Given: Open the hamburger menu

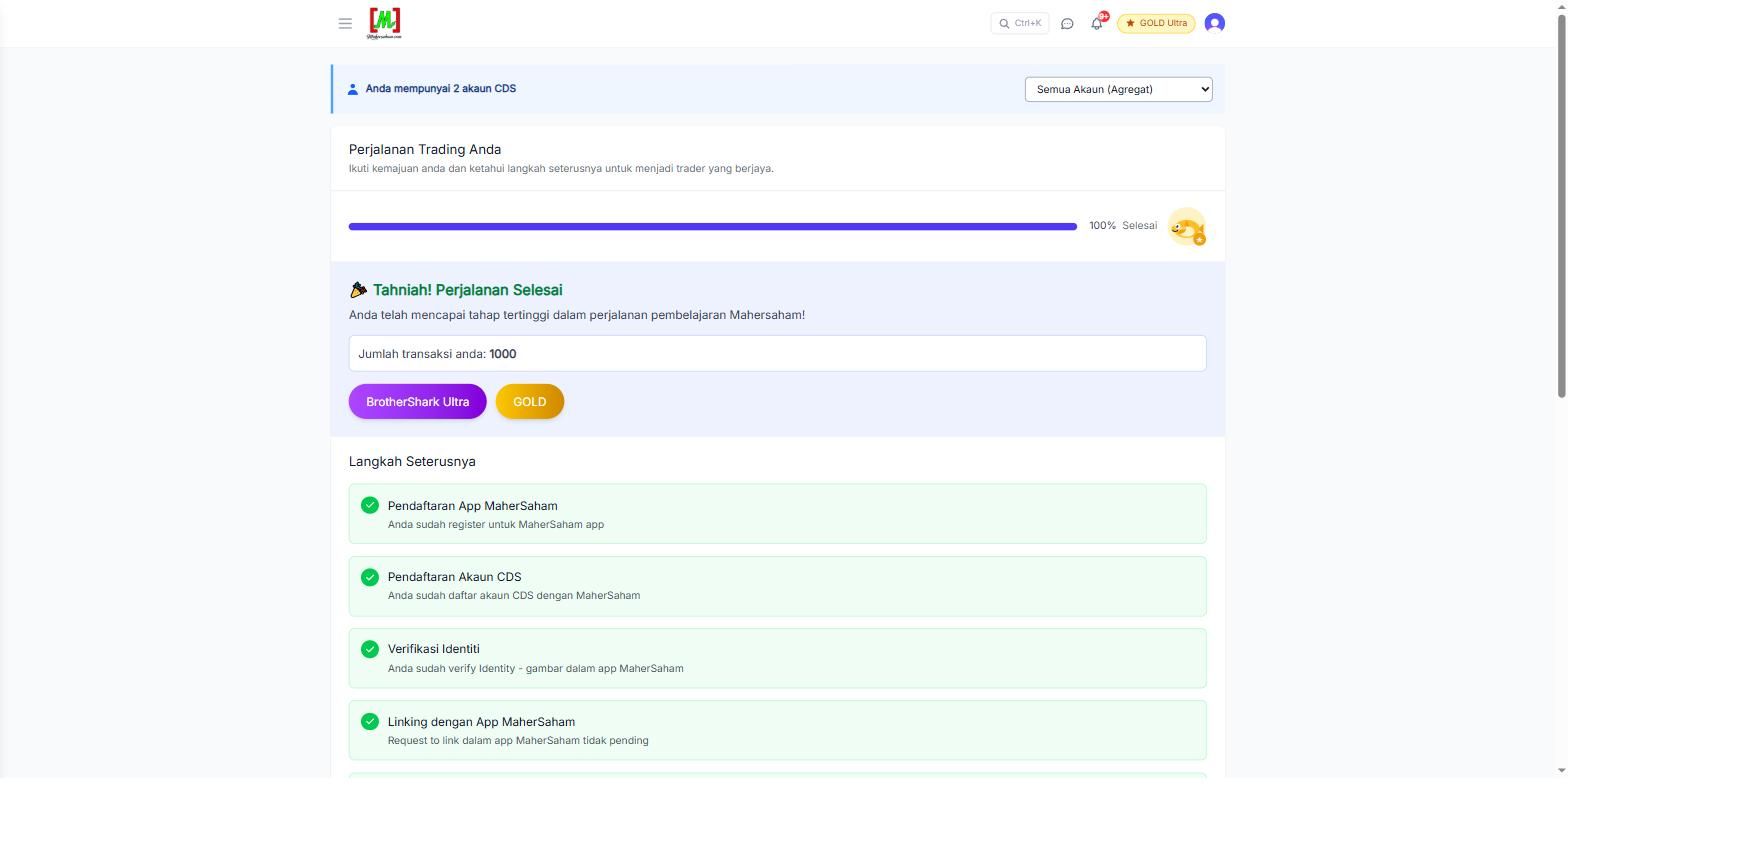Looking at the screenshot, I should point(345,23).
